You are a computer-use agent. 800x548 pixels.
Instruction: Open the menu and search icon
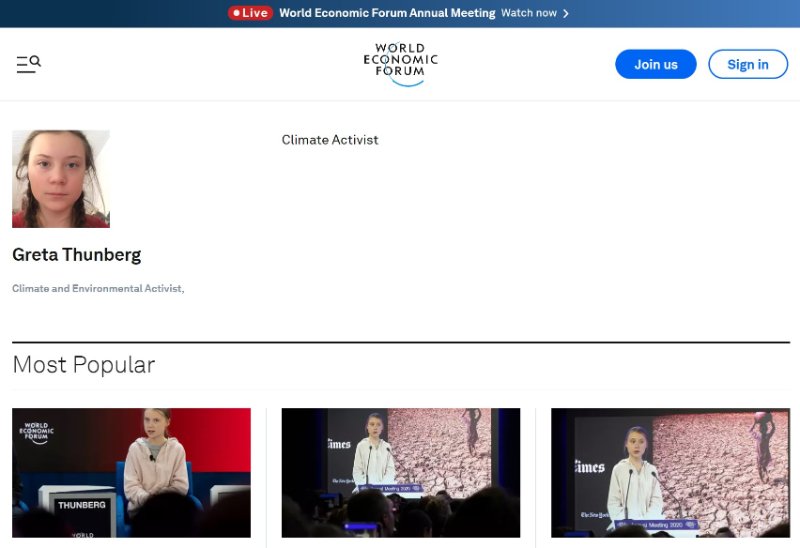click(29, 64)
